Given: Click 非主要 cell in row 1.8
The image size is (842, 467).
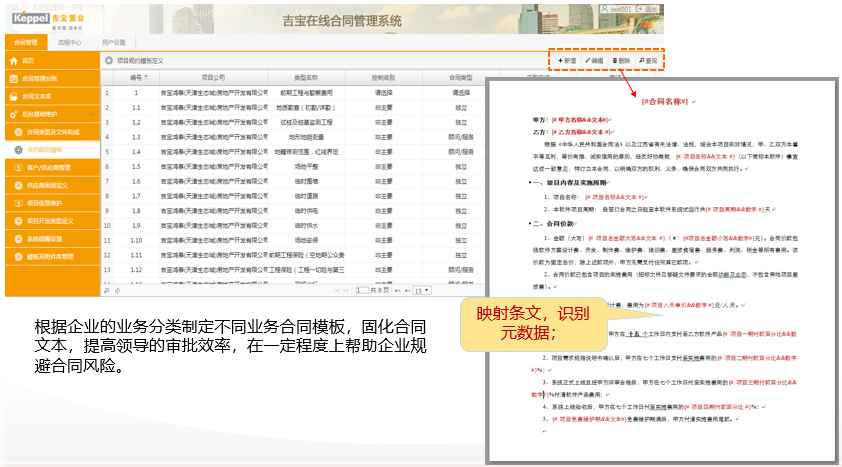Looking at the screenshot, I should tap(383, 211).
